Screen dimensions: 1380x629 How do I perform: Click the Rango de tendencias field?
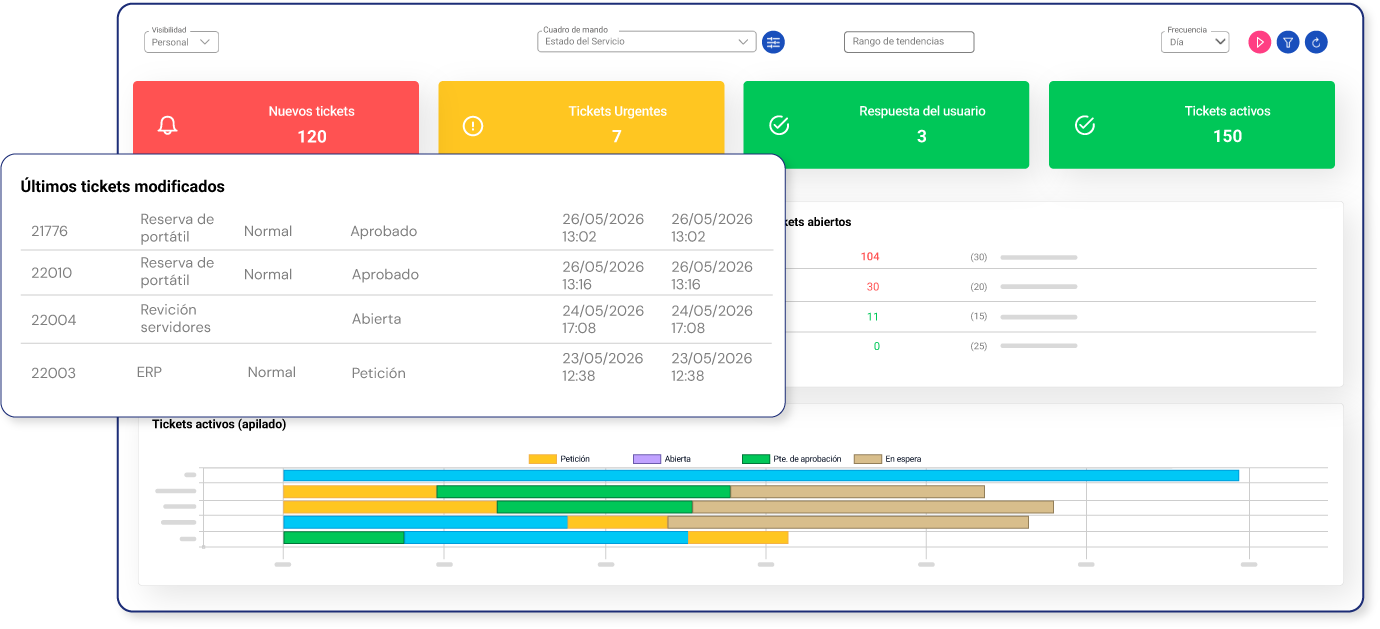click(909, 42)
